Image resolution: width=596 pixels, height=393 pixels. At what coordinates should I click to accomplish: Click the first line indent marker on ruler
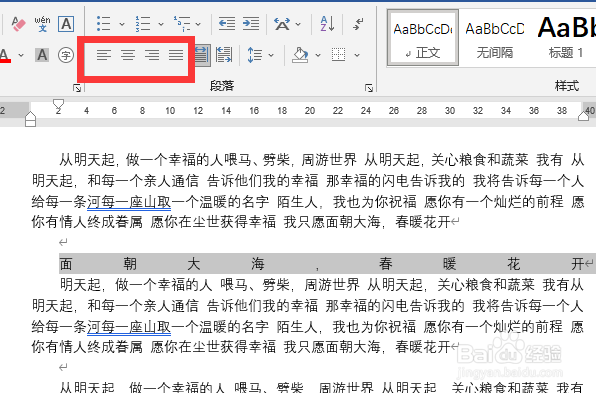(58, 104)
